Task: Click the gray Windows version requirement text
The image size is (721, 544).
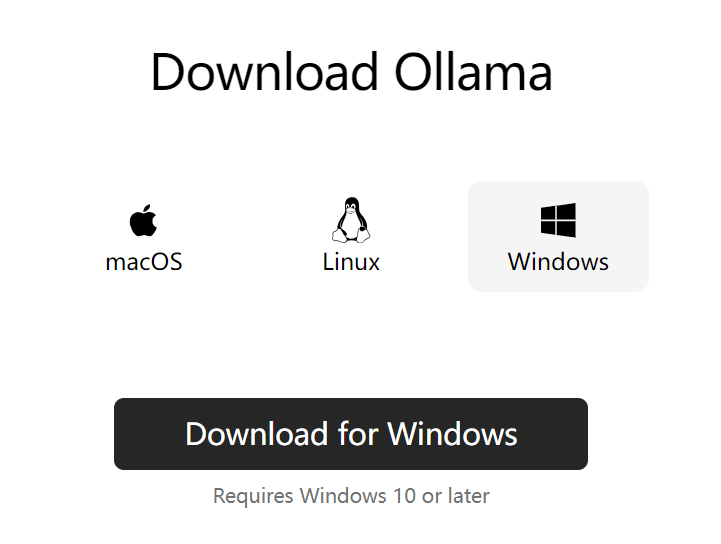Action: coord(351,496)
